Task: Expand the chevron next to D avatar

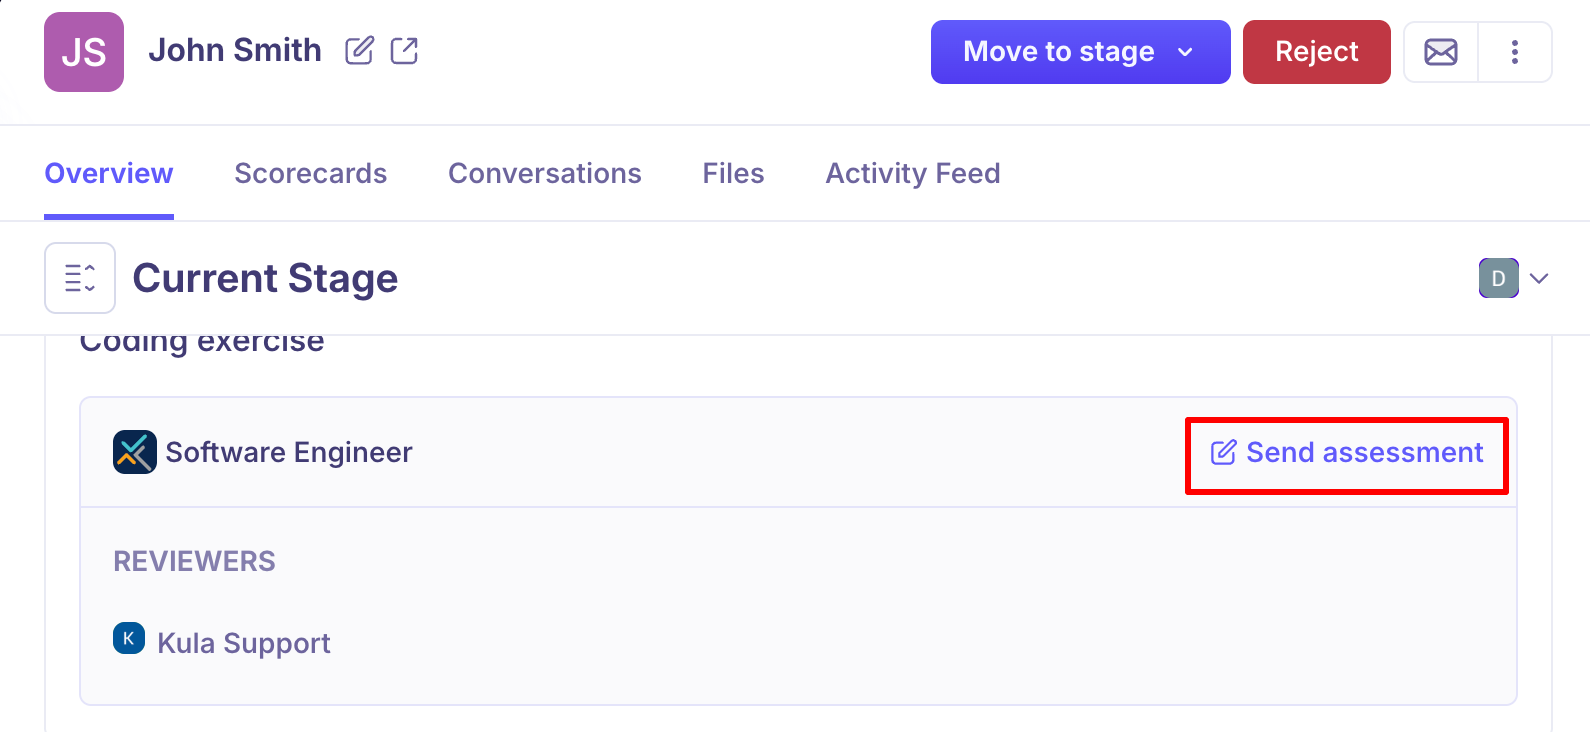Action: click(1539, 278)
